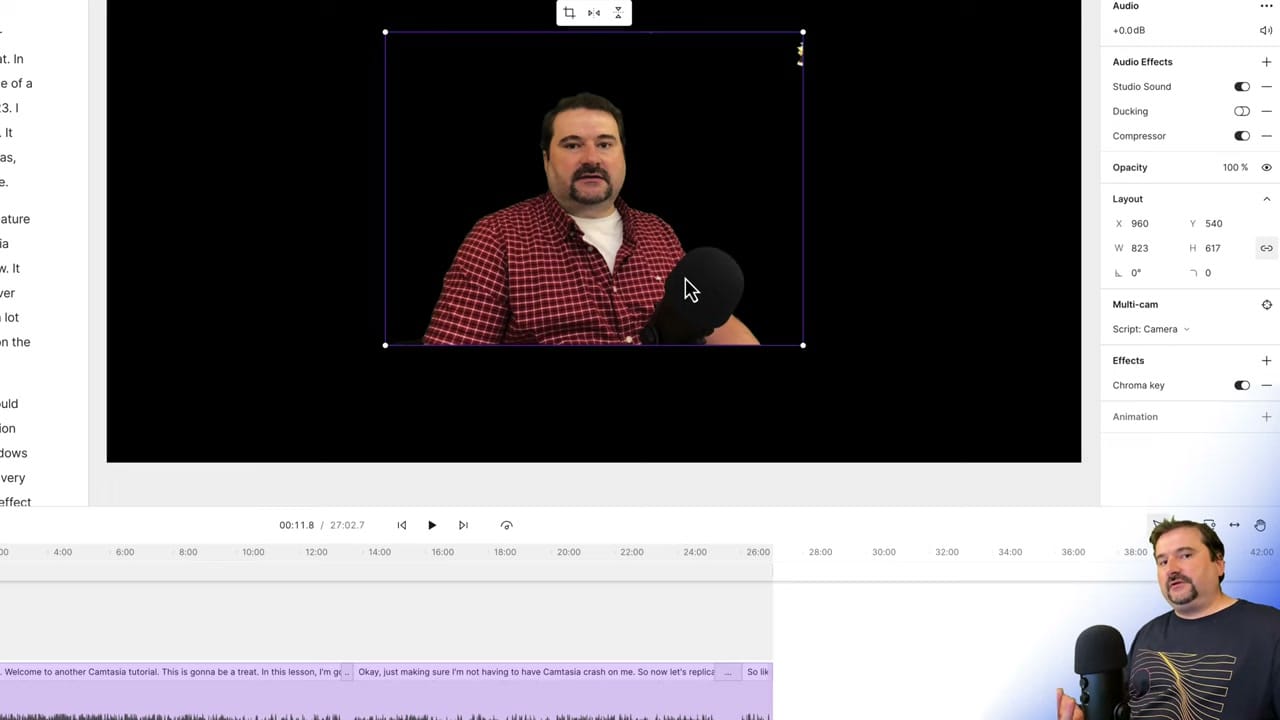Mute audio using the speaker icon
Viewport: 1280px width, 720px height.
1266,30
